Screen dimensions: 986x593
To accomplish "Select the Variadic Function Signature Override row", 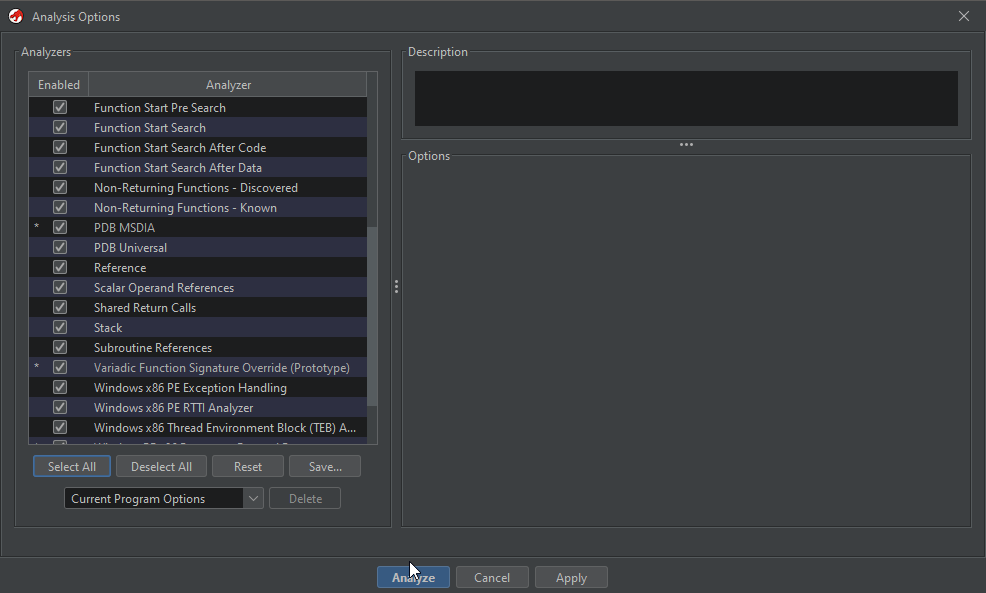I will (x=221, y=367).
